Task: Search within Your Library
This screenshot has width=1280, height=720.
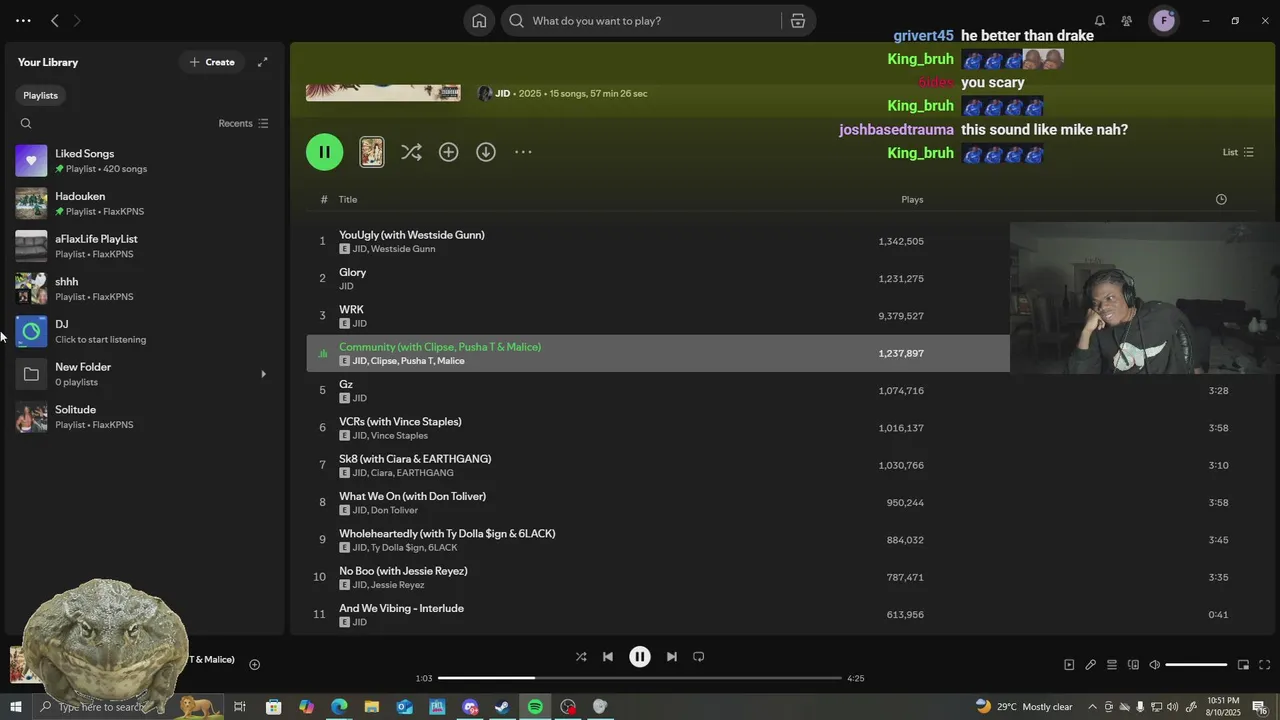Action: 26,124
